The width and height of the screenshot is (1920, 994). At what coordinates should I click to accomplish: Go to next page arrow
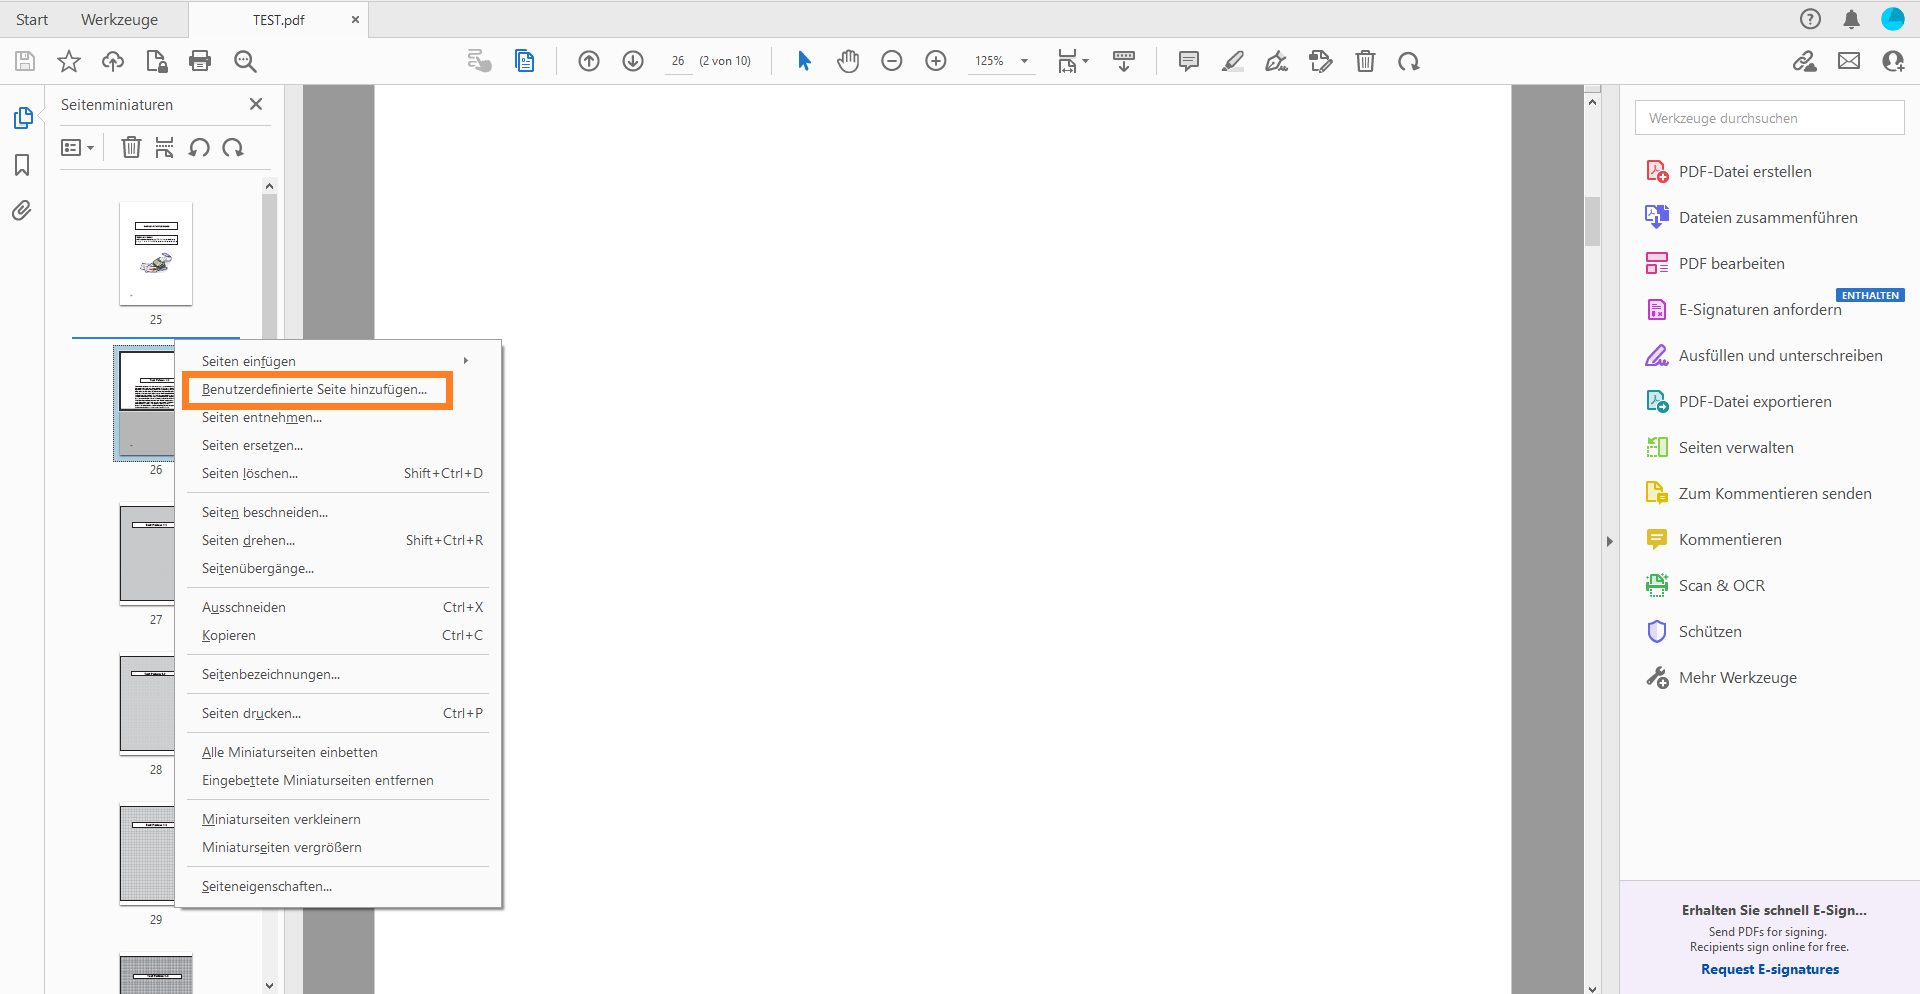tap(633, 61)
